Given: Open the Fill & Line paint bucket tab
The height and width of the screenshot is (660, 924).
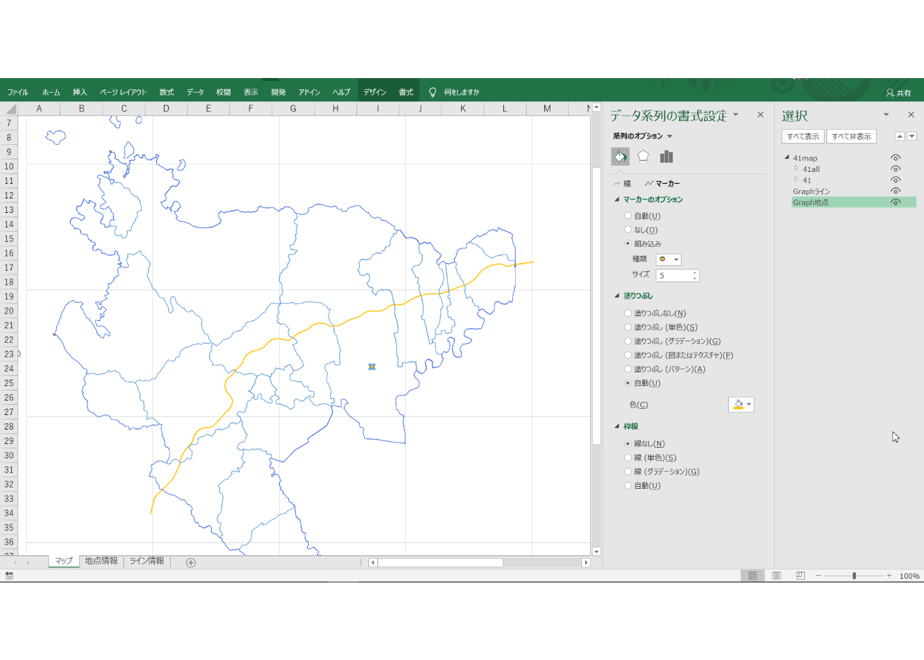Looking at the screenshot, I should click(620, 156).
